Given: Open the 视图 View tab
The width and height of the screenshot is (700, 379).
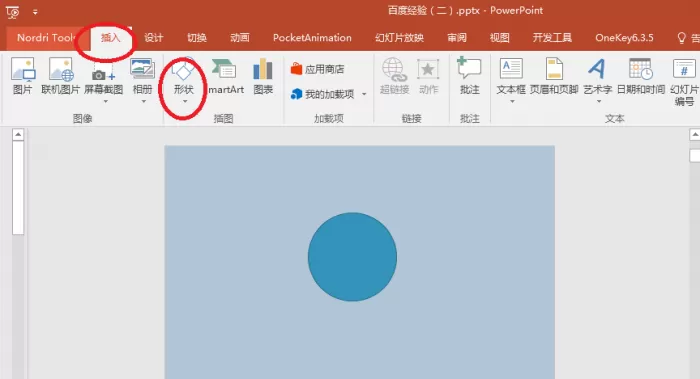Looking at the screenshot, I should click(x=500, y=38).
